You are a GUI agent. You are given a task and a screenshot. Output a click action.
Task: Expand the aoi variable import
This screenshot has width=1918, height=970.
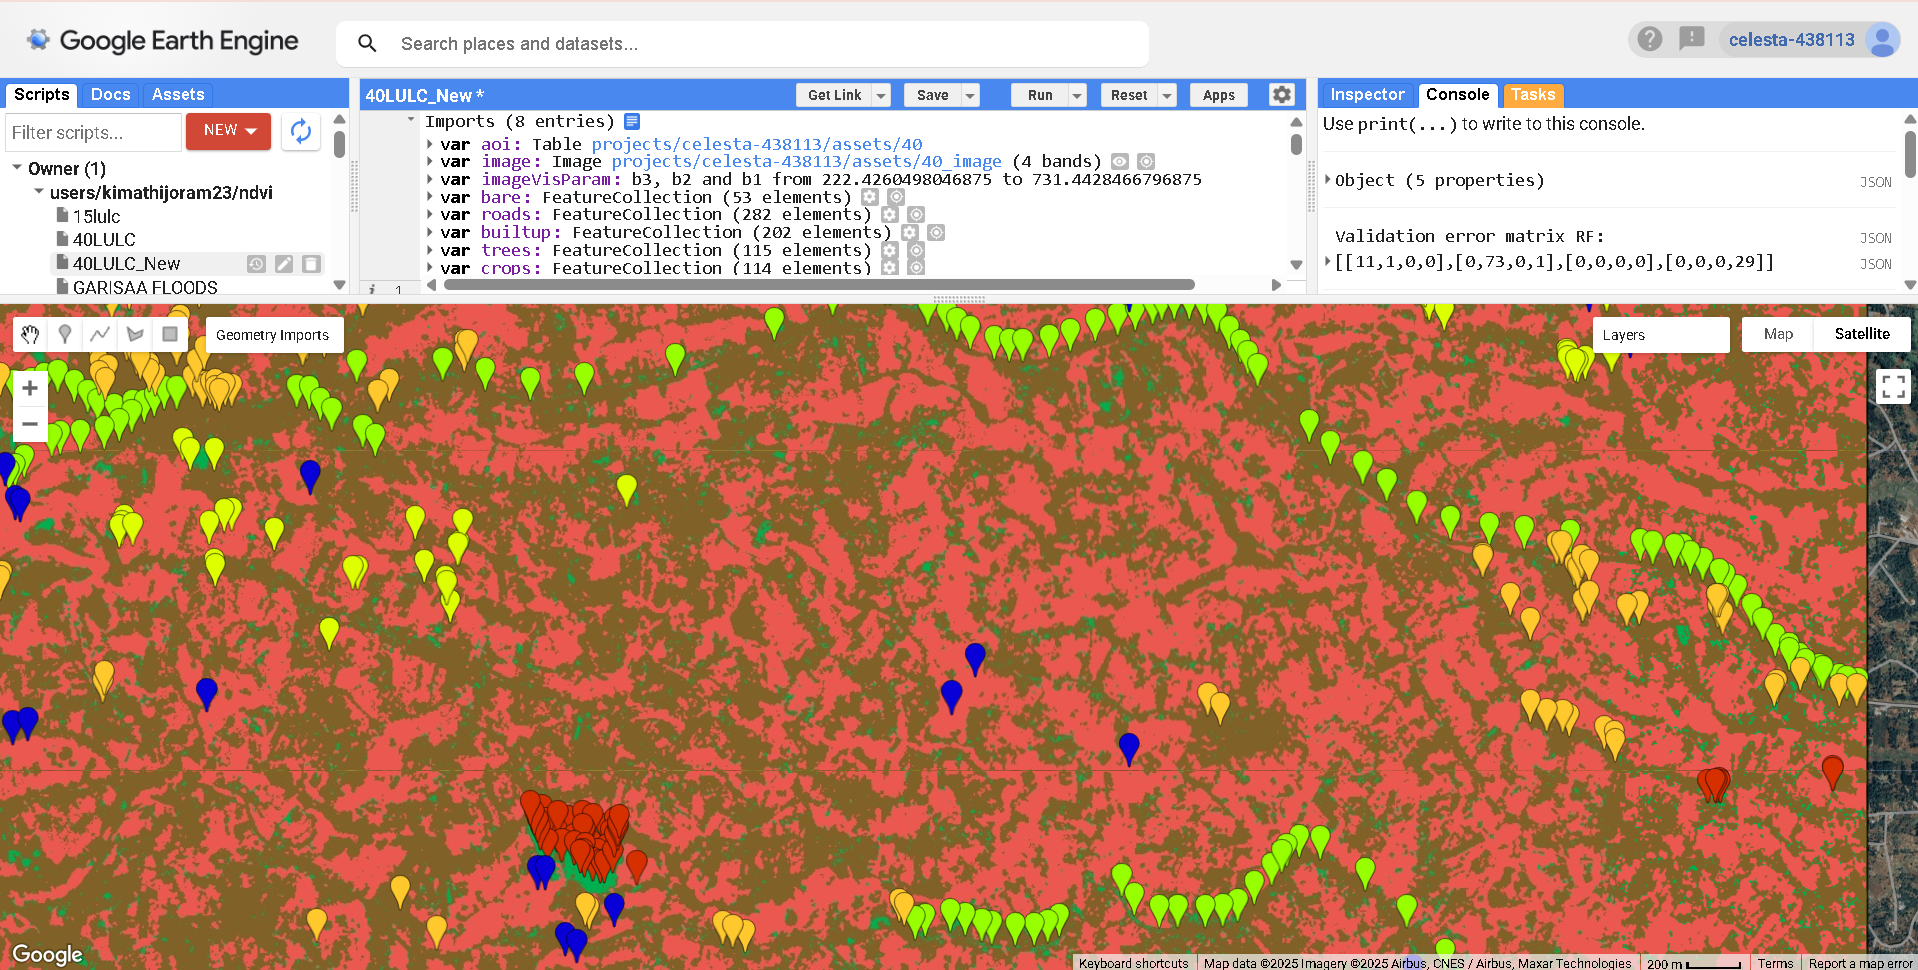430,144
